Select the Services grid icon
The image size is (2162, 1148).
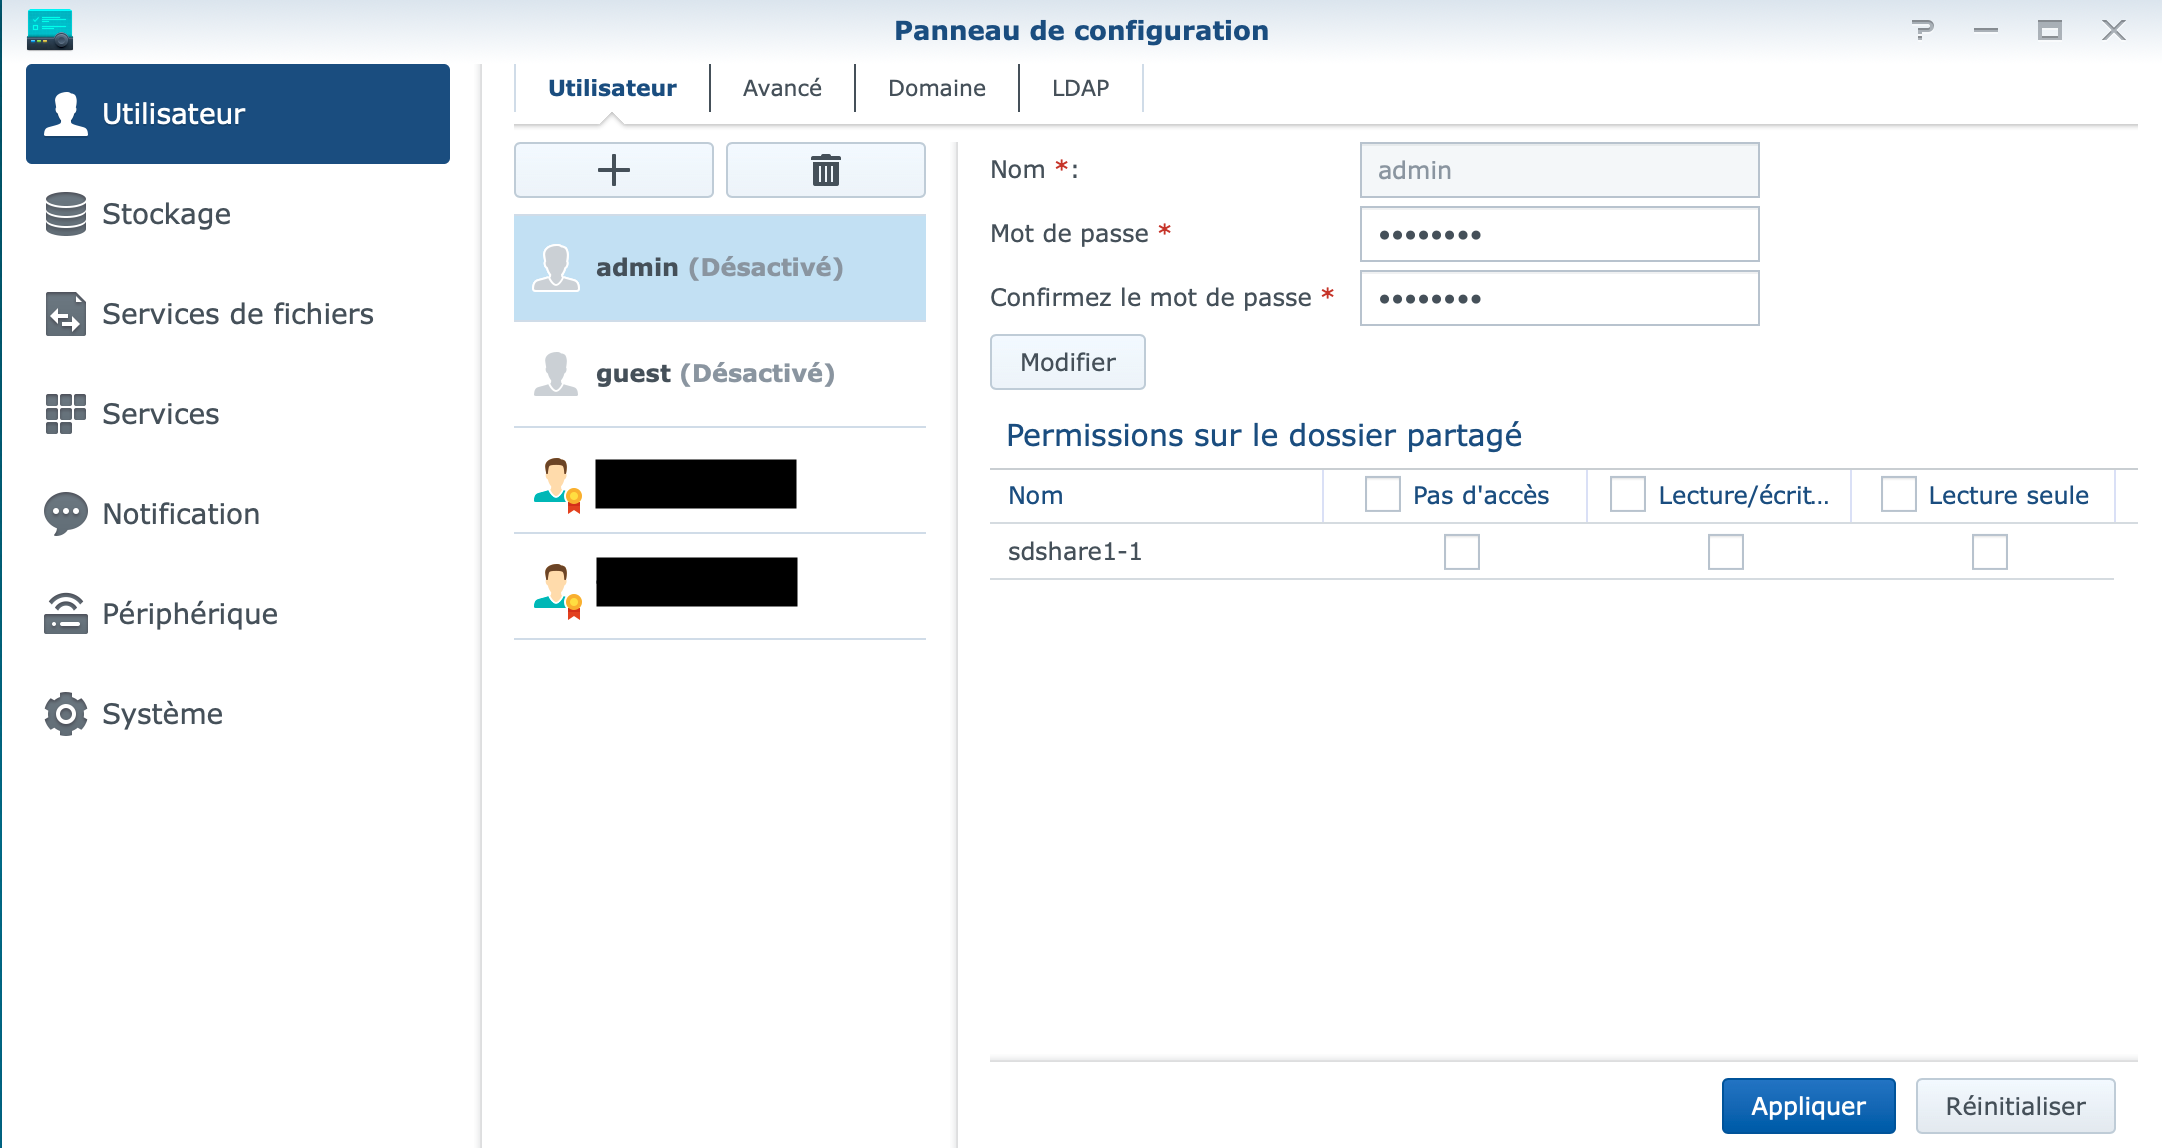pos(66,414)
